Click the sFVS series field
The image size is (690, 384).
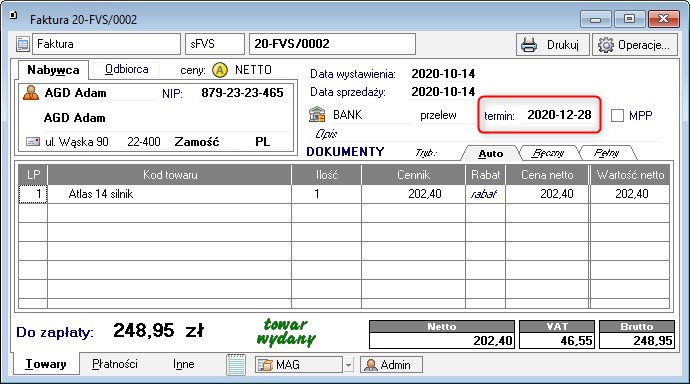215,44
